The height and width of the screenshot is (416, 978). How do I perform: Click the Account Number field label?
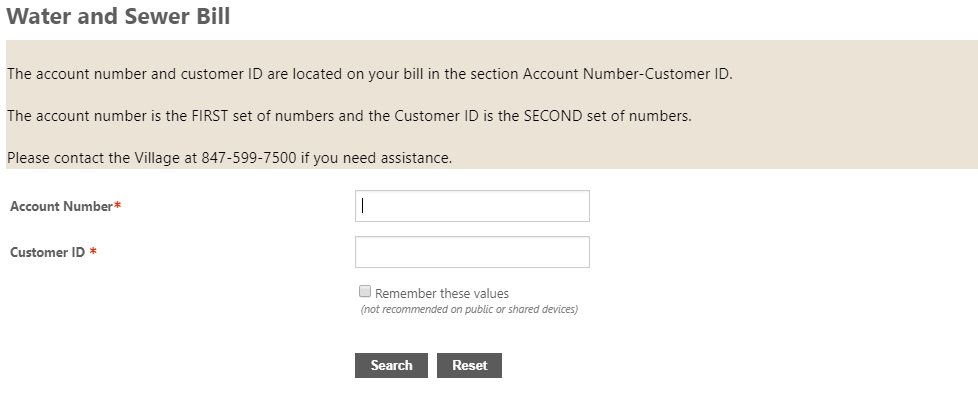coord(61,206)
